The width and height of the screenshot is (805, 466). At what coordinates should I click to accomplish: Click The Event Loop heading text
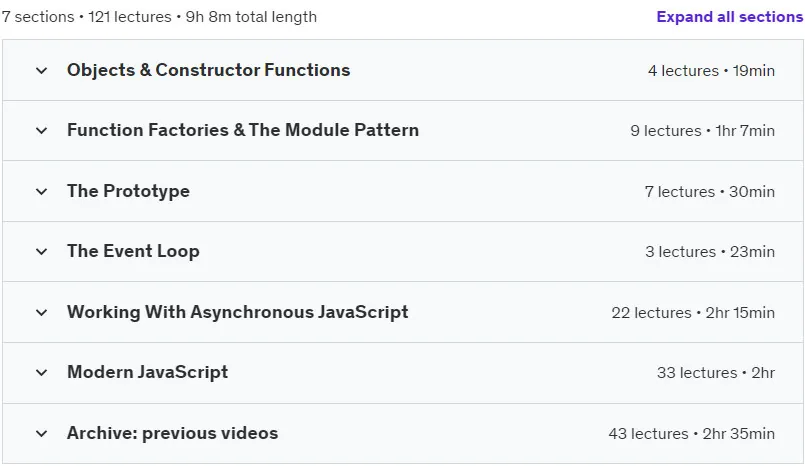[x=133, y=251]
